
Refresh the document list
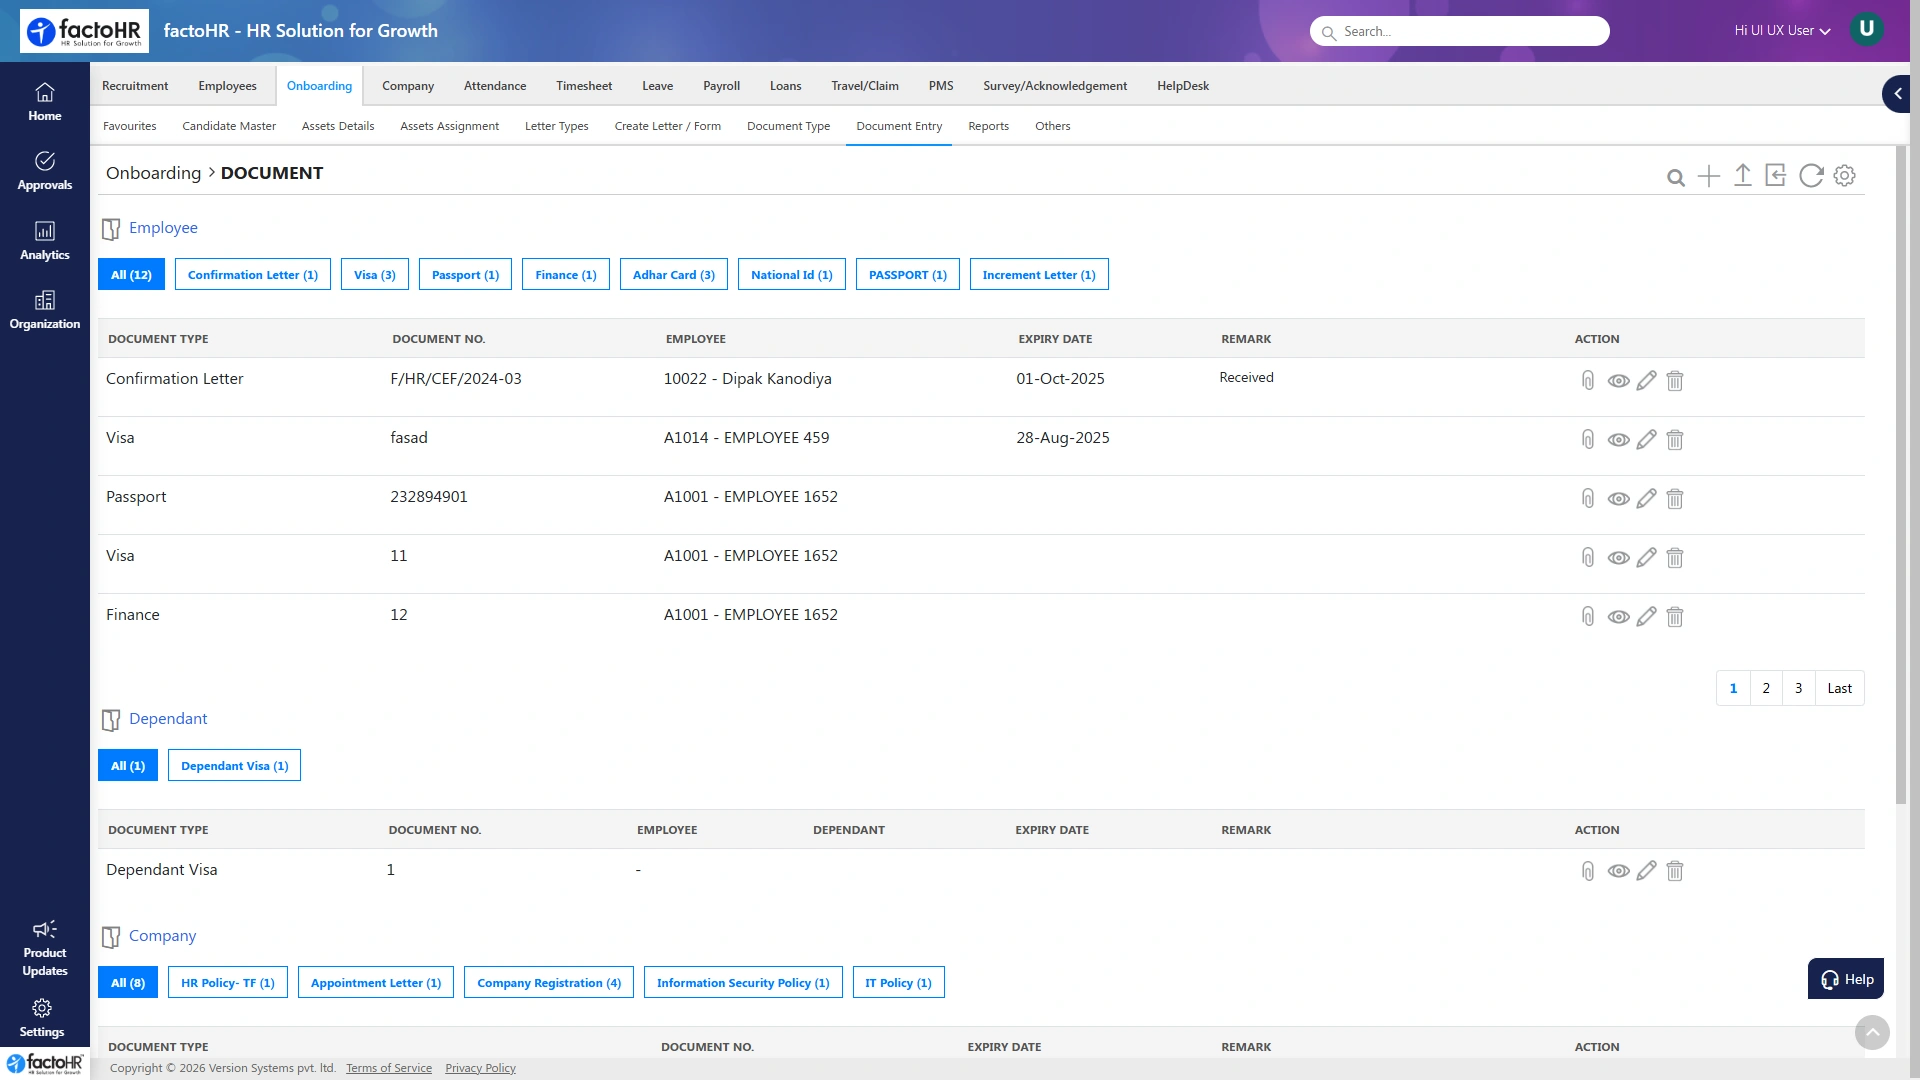coord(1811,176)
